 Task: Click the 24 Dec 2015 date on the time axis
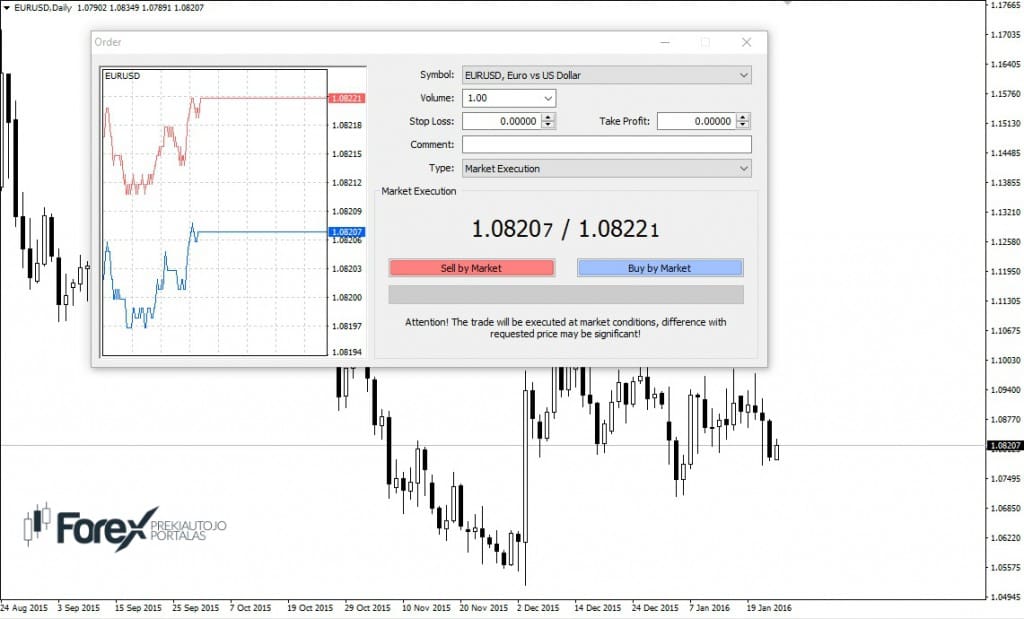[x=655, y=608]
